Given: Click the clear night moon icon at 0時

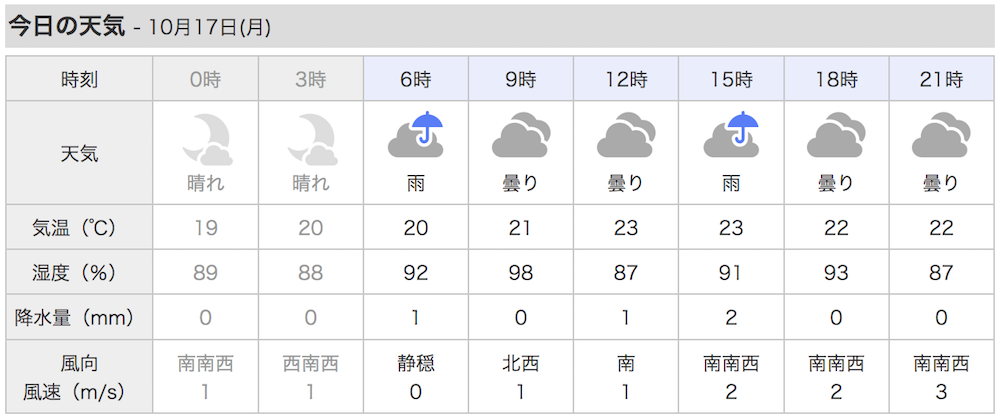Looking at the screenshot, I should pyautogui.click(x=206, y=140).
